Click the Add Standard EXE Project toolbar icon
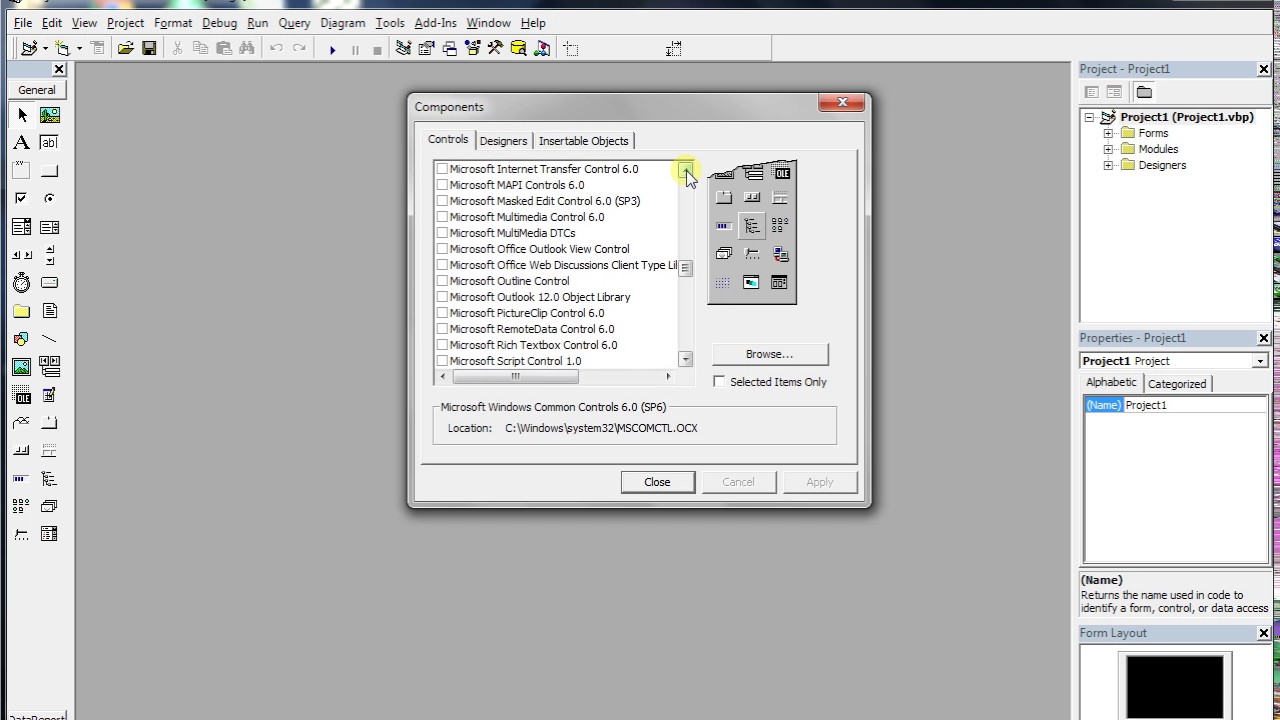 point(29,48)
